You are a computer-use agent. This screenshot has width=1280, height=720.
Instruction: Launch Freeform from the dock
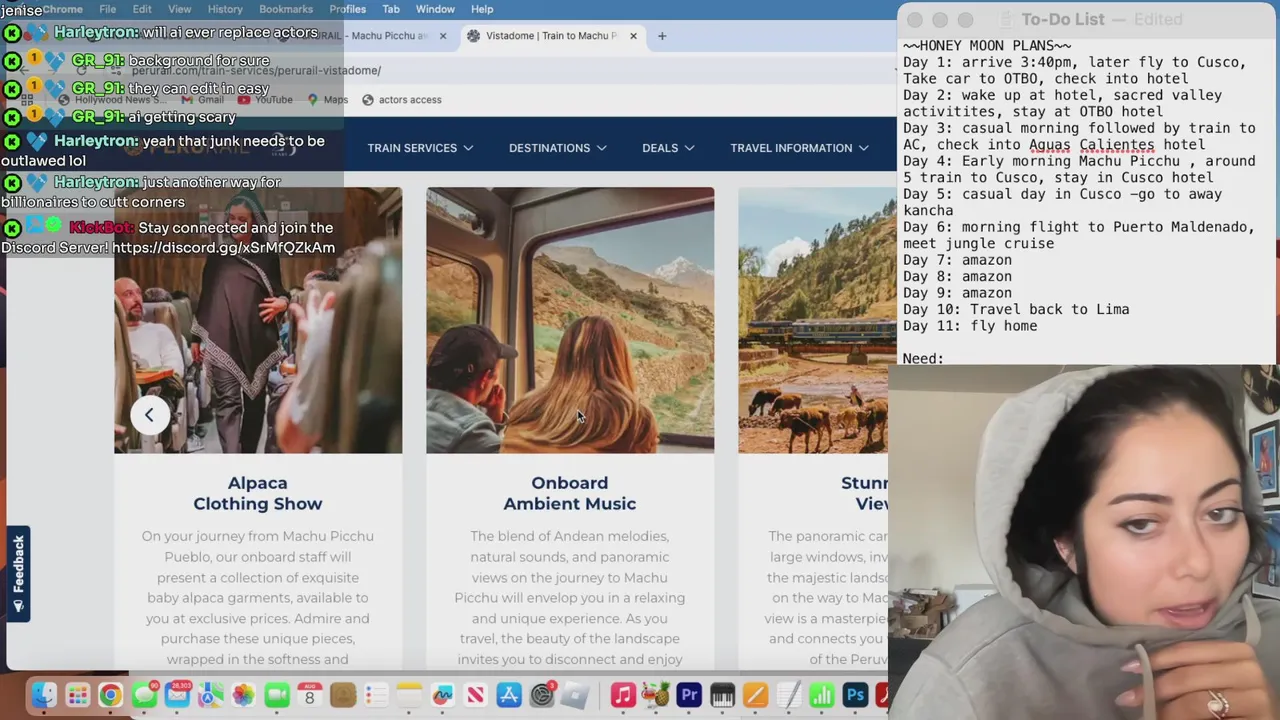442,695
